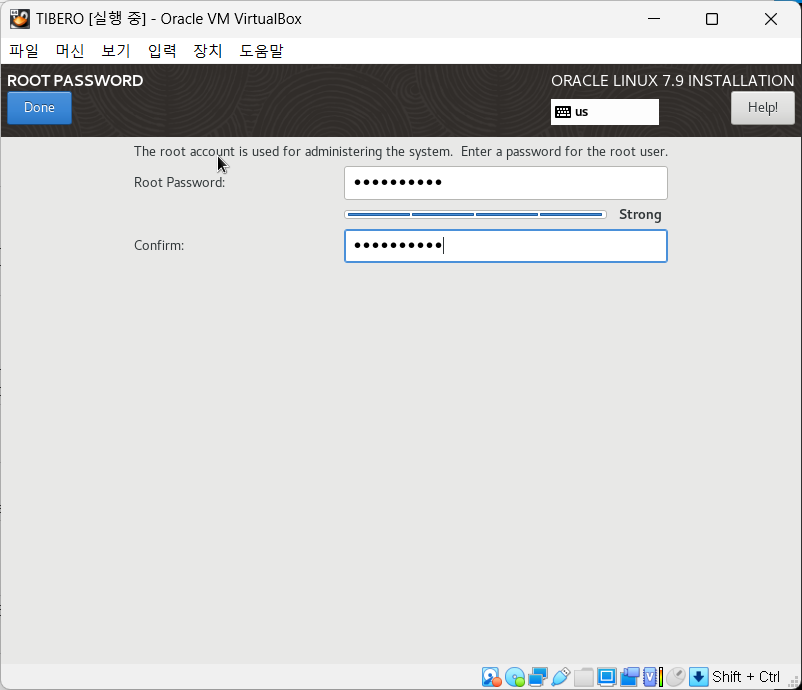Click the mouse integration status icon

click(x=675, y=677)
